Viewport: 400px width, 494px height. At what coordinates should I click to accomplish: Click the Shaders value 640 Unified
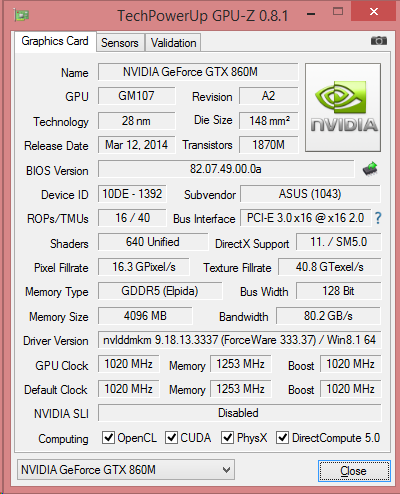coord(153,242)
